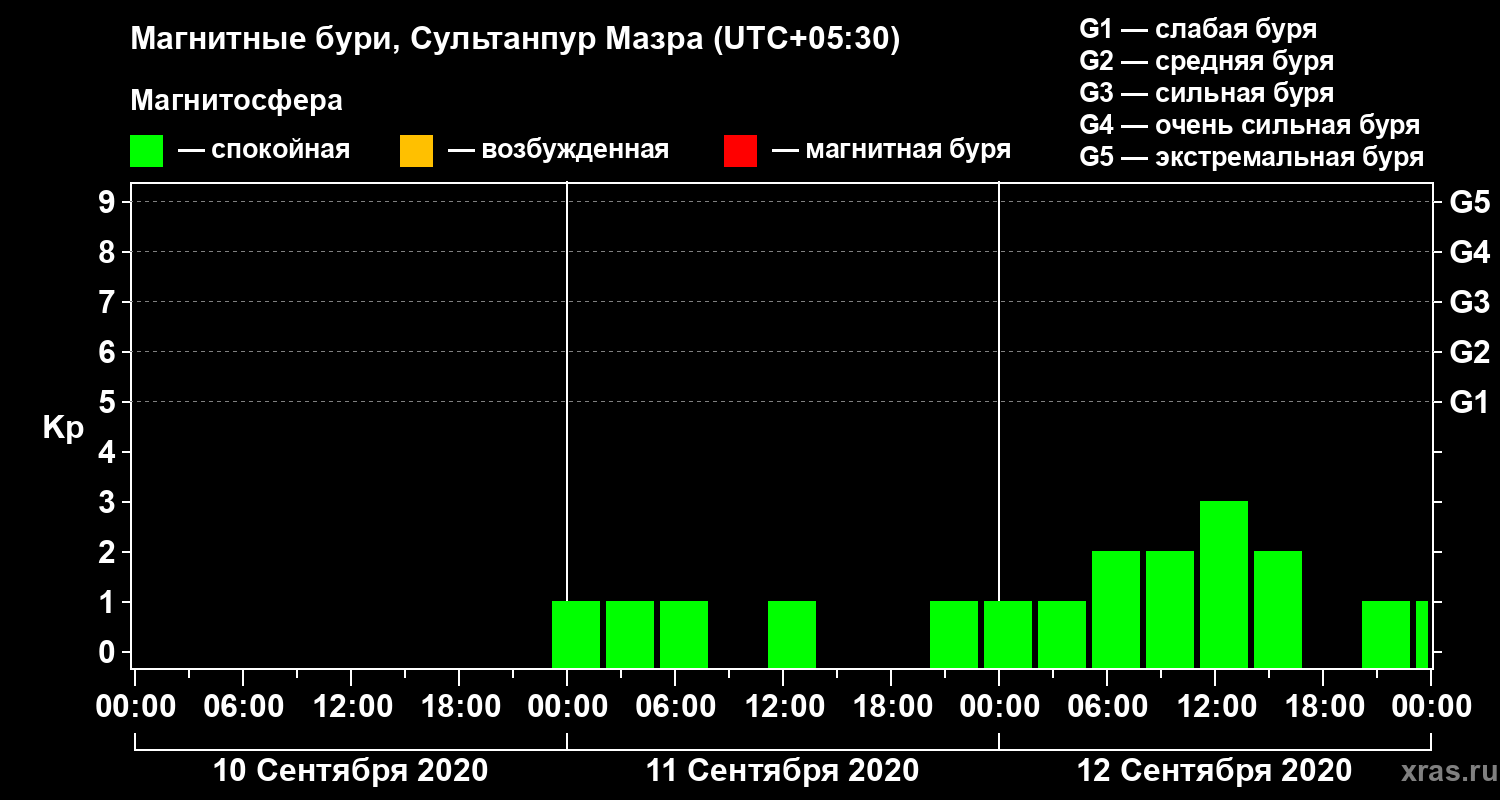Click the last partial green bar on 12 September
Viewport: 1500px width, 800px height.
point(1422,634)
